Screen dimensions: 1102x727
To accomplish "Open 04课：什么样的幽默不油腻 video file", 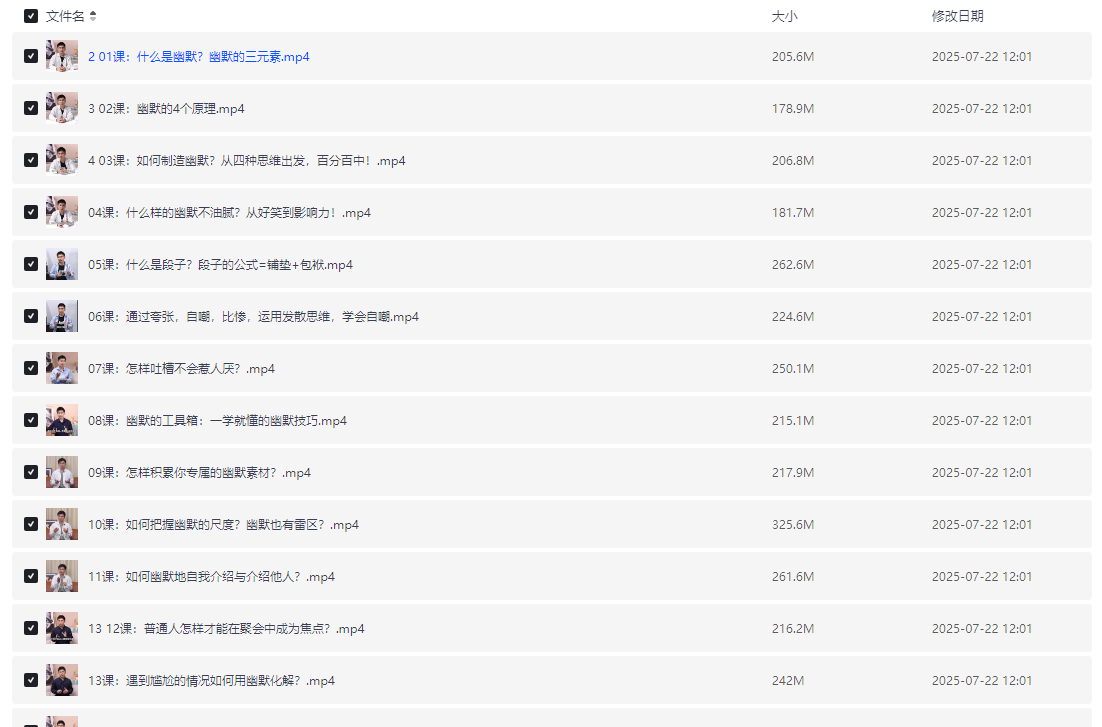I will (x=229, y=213).
